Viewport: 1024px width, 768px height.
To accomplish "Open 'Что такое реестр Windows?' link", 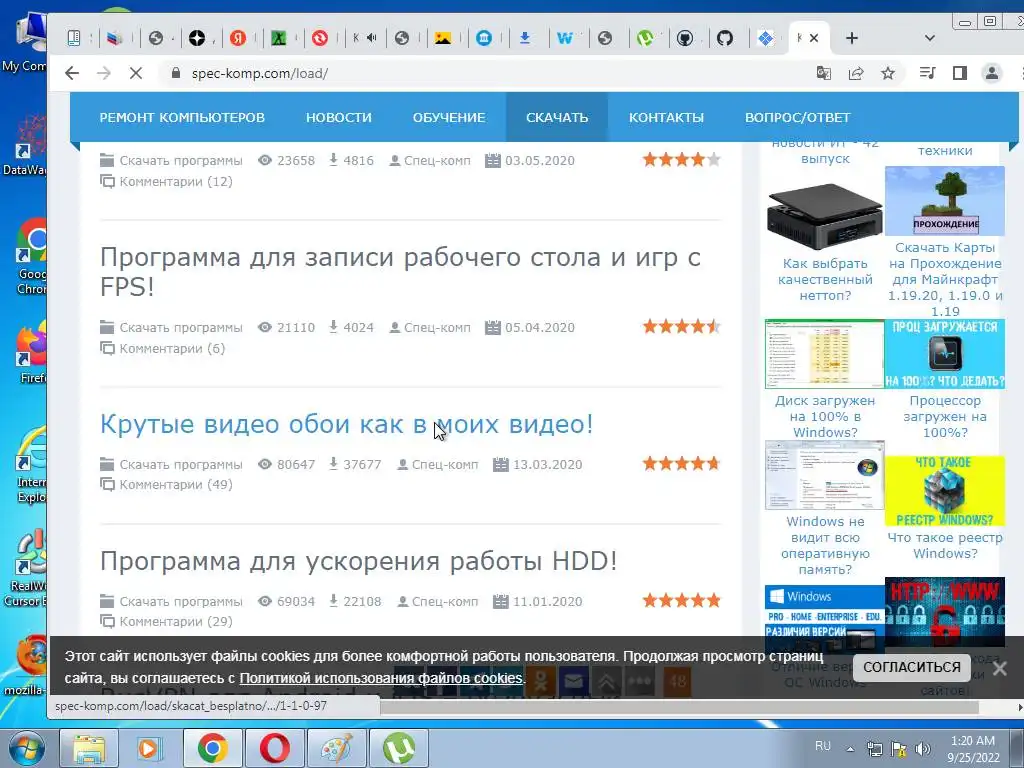I will (944, 545).
